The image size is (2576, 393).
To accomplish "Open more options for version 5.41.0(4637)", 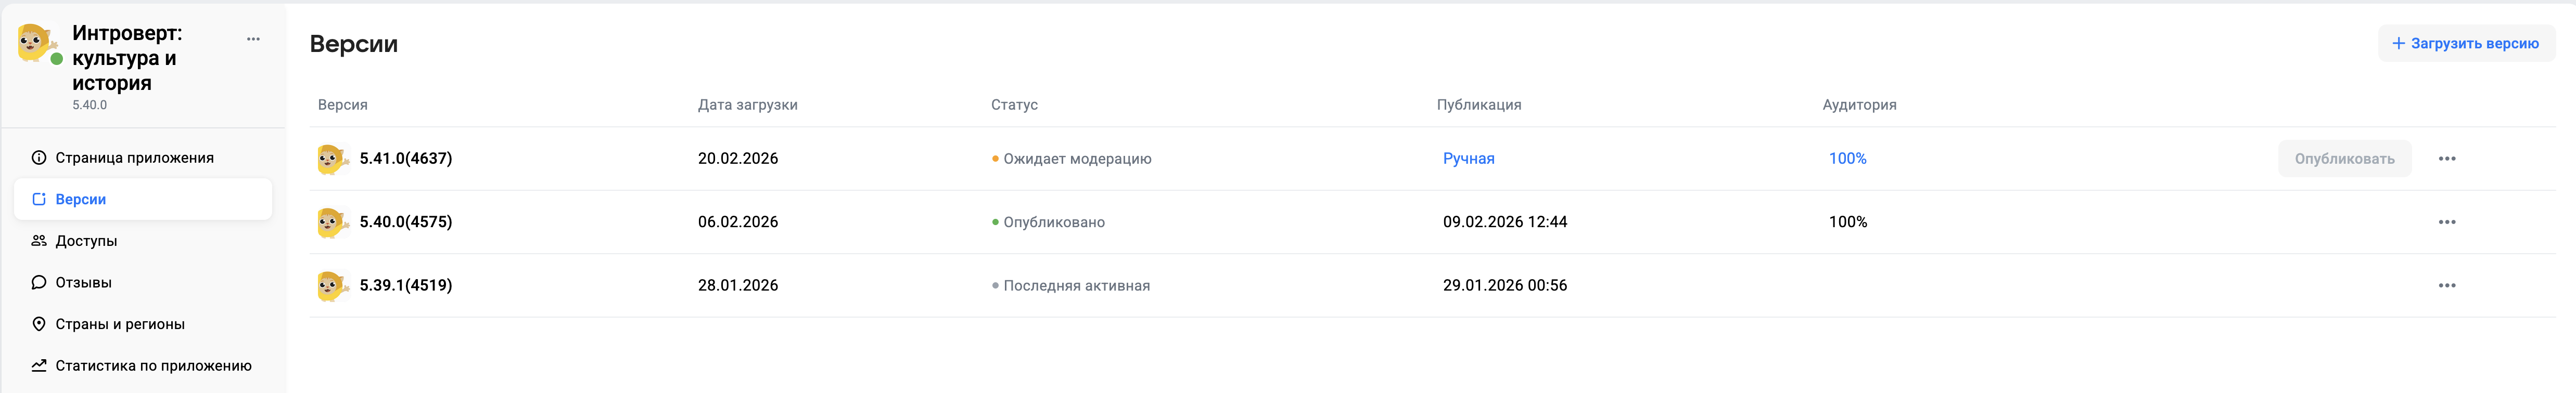I will click(x=2446, y=159).
